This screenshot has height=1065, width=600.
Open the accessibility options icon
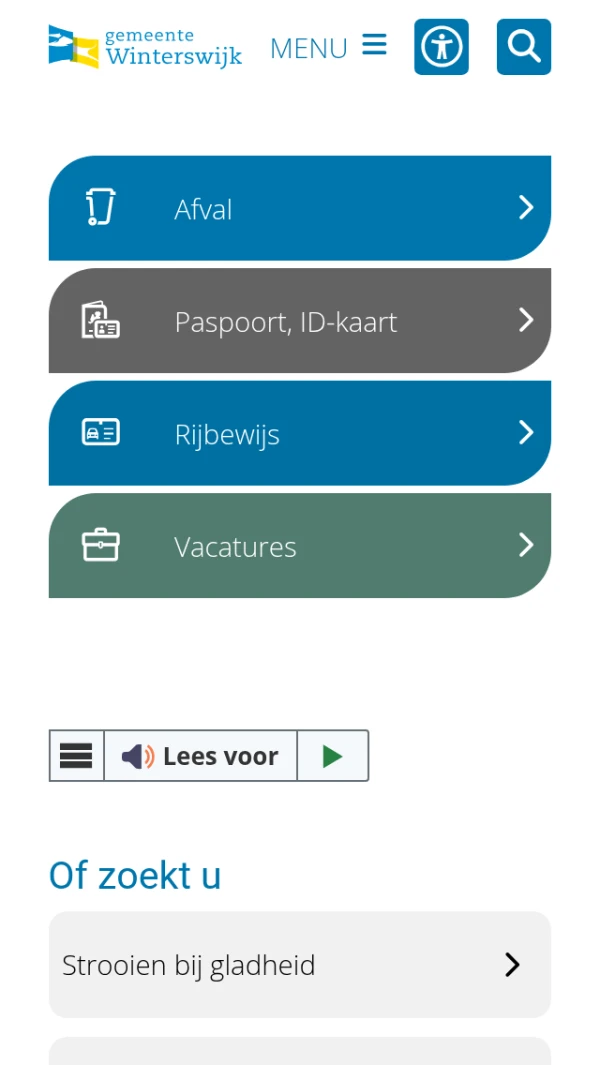pos(441,47)
